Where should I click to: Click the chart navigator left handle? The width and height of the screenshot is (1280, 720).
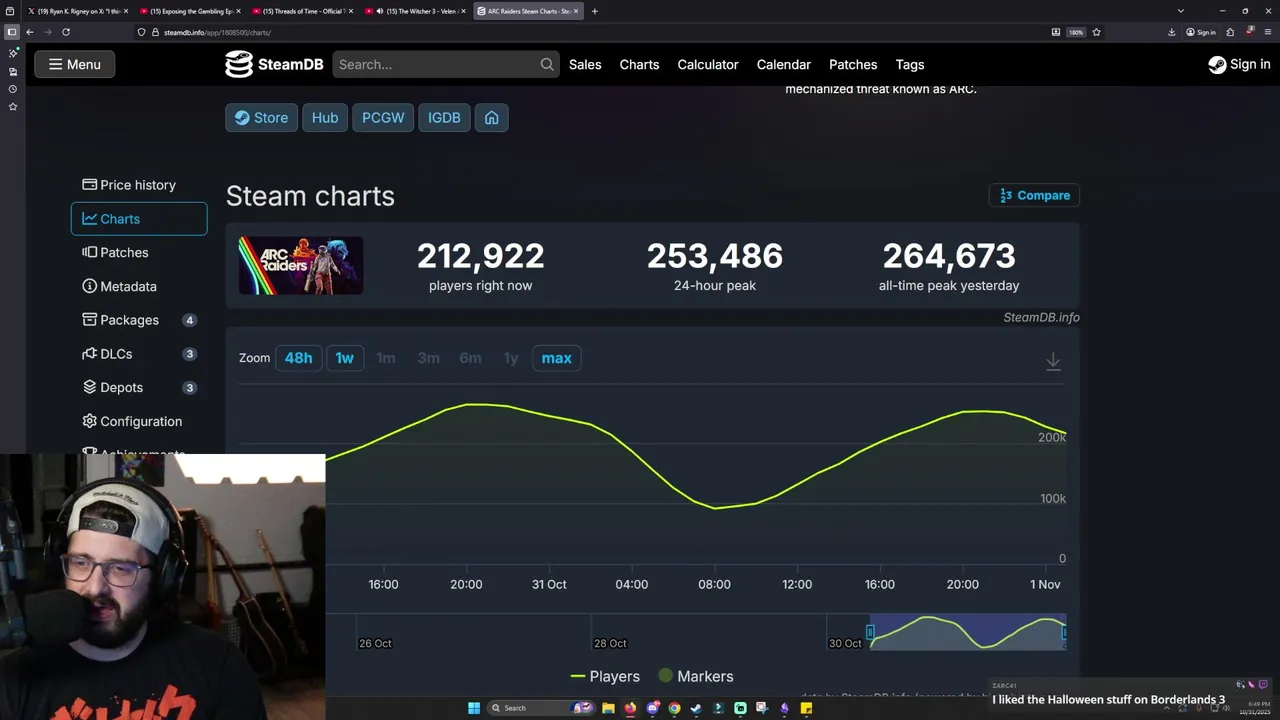click(x=870, y=632)
